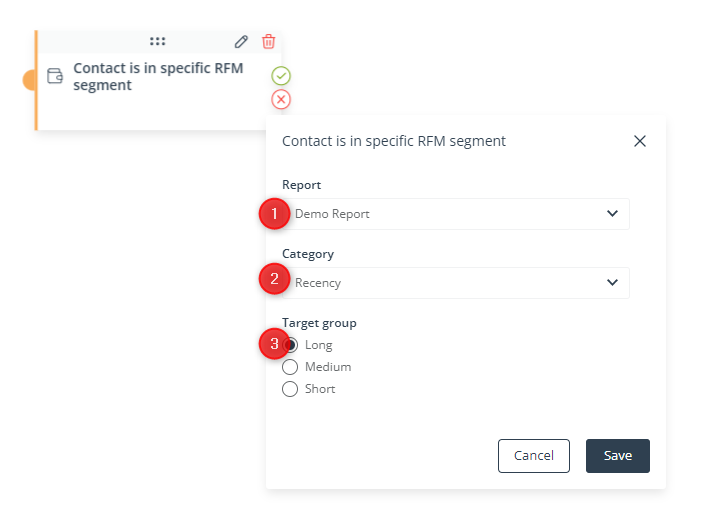Click the orange input connector on node edge
The width and height of the screenshot is (701, 521).
(x=29, y=80)
